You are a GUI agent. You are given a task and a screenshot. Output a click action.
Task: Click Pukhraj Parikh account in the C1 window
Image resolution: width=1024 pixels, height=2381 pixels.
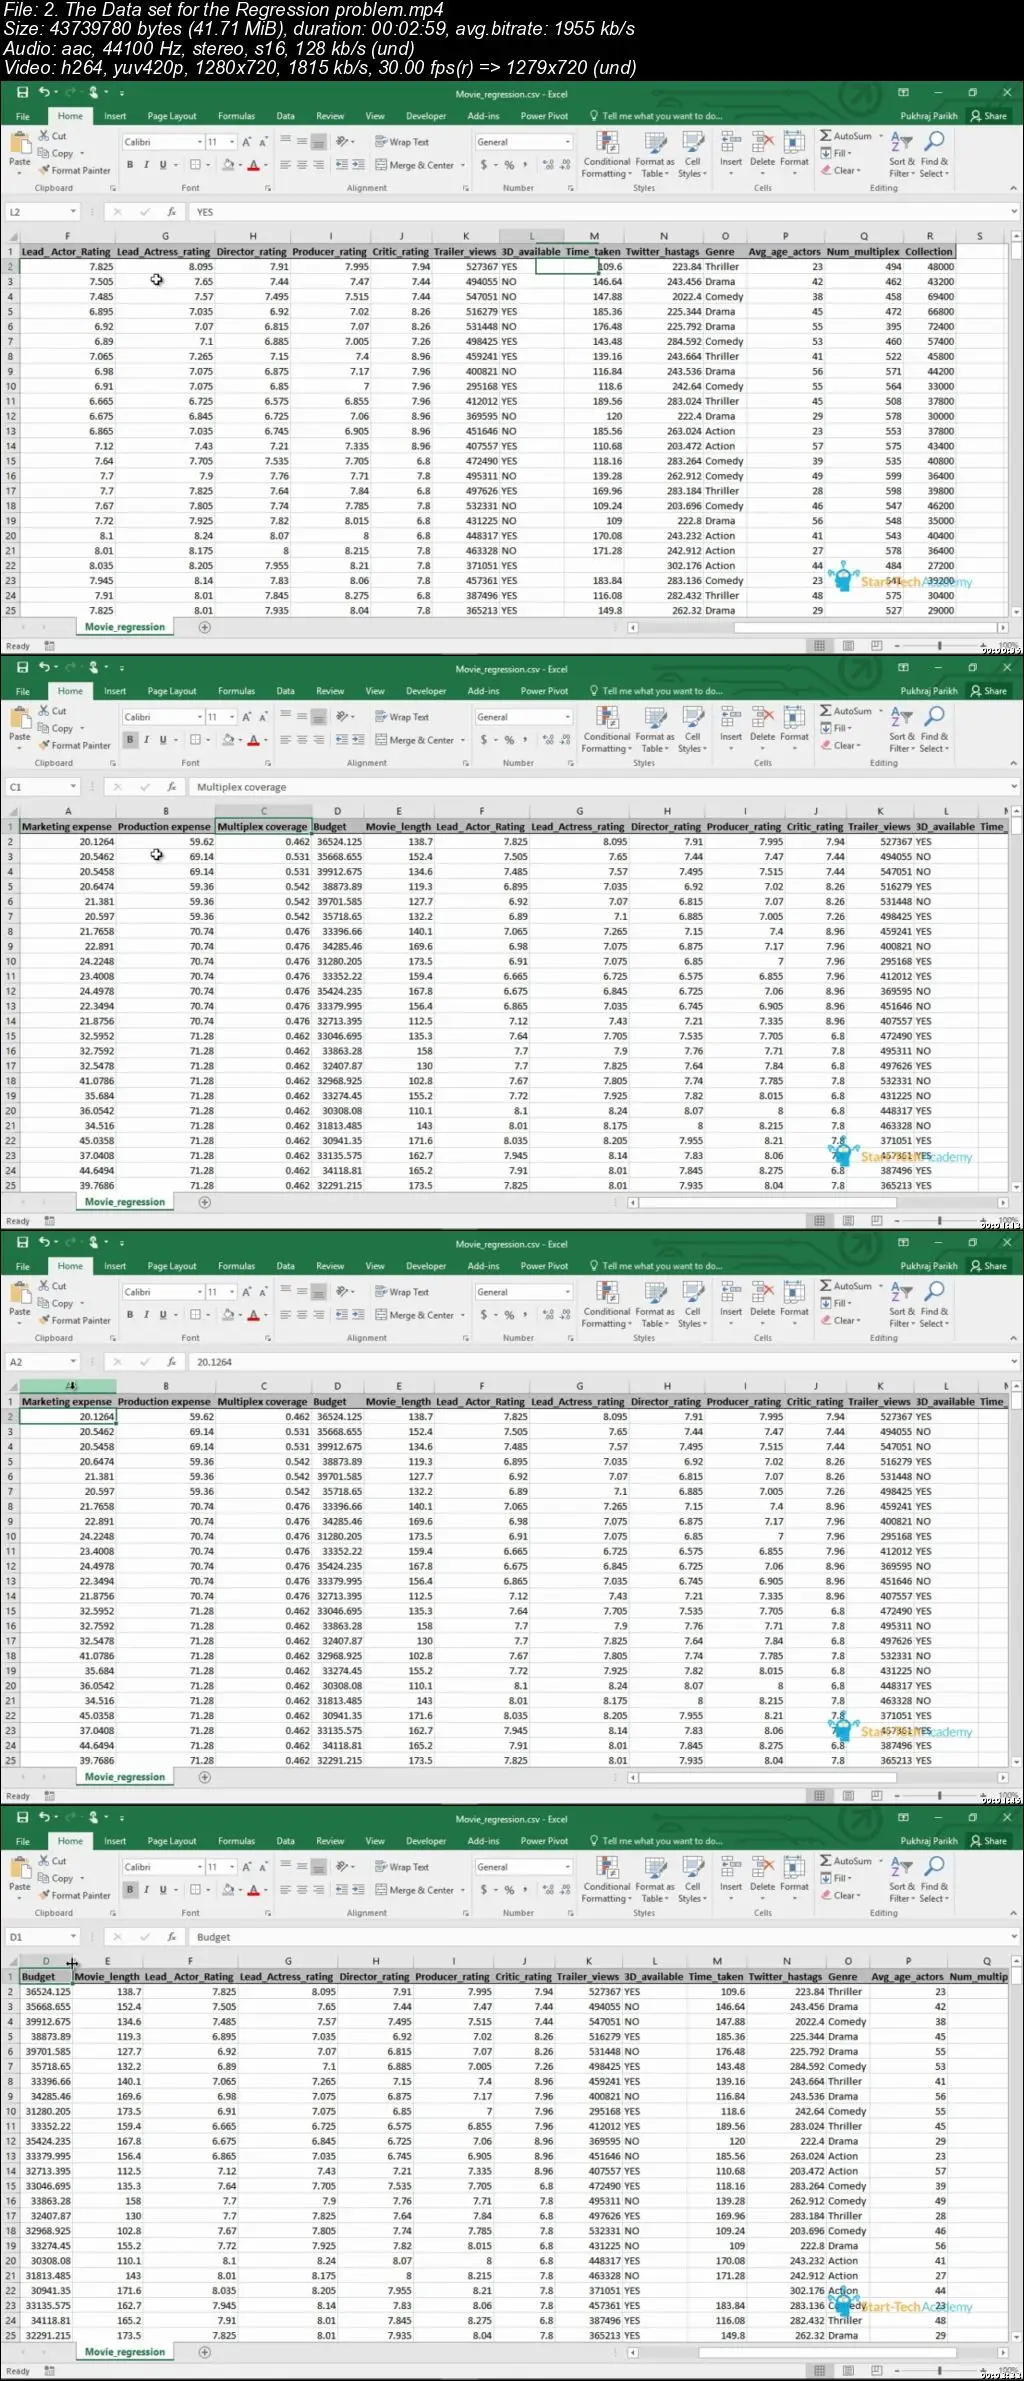click(x=929, y=691)
